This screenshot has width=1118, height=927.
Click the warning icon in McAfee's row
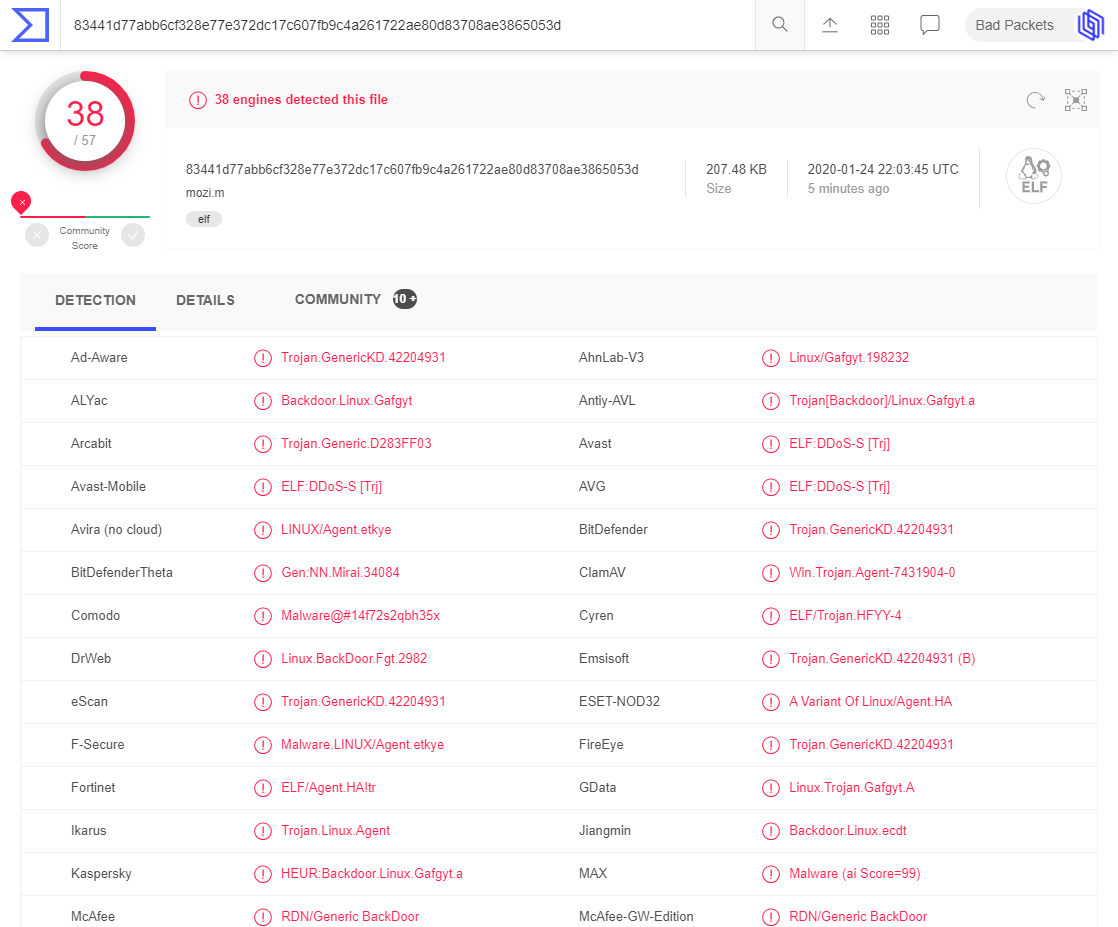263,916
